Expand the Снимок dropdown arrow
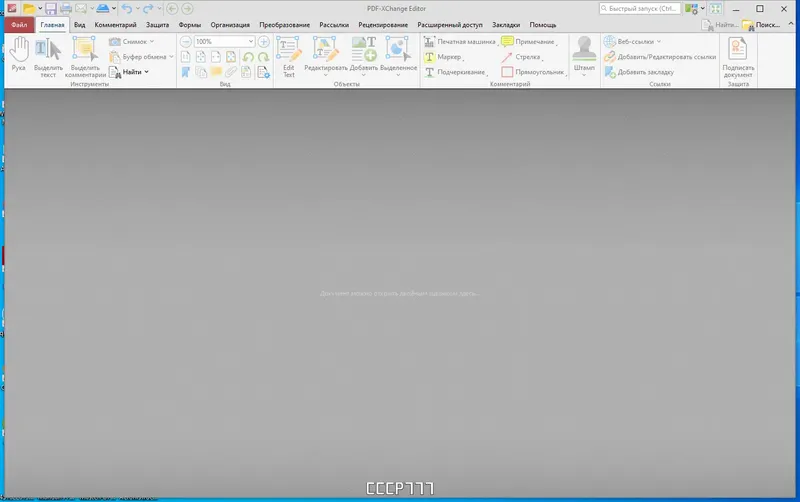The width and height of the screenshot is (800, 502). [152, 41]
